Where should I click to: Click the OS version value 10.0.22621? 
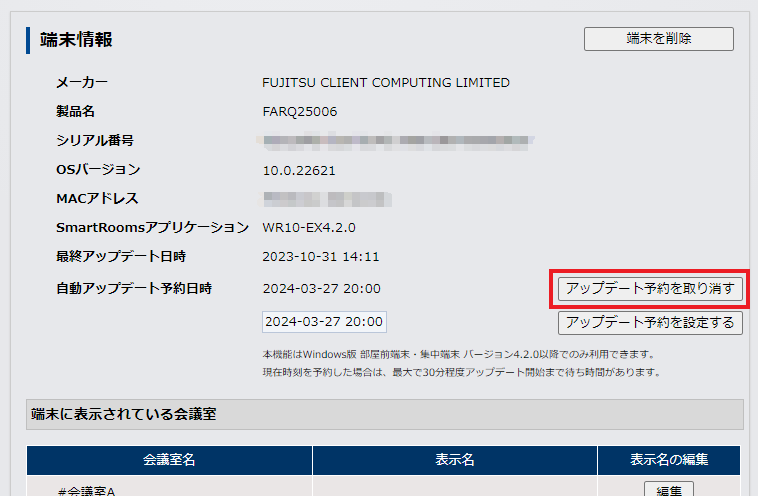click(x=300, y=170)
